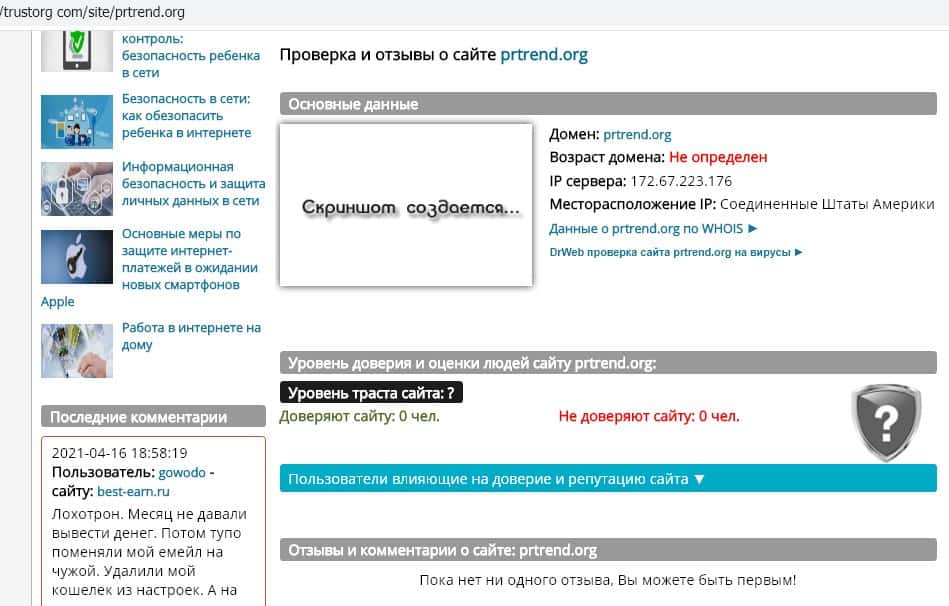The height and width of the screenshot is (606, 949).
Task: Click the 'Не доверяют сайту: 0 чел.' text
Action: (649, 417)
